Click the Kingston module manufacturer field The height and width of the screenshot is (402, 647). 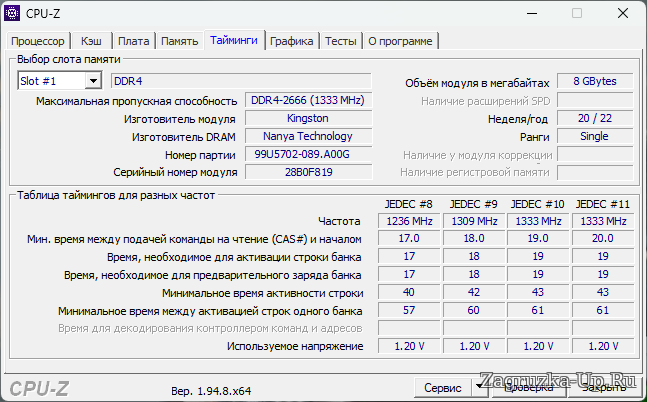[x=307, y=118]
